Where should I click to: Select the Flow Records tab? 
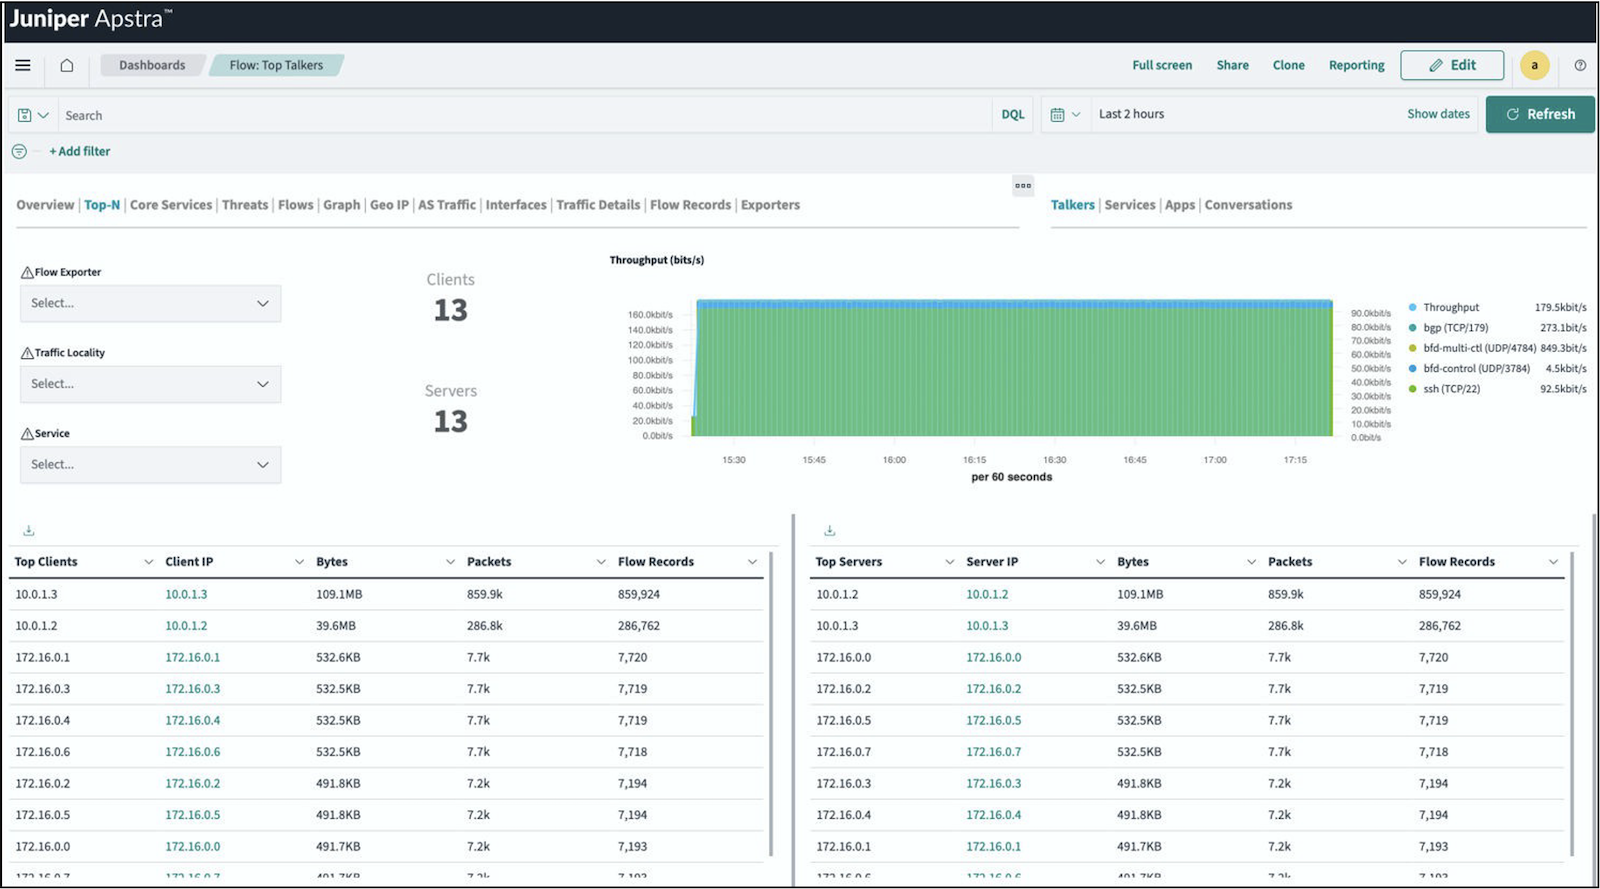(x=690, y=205)
